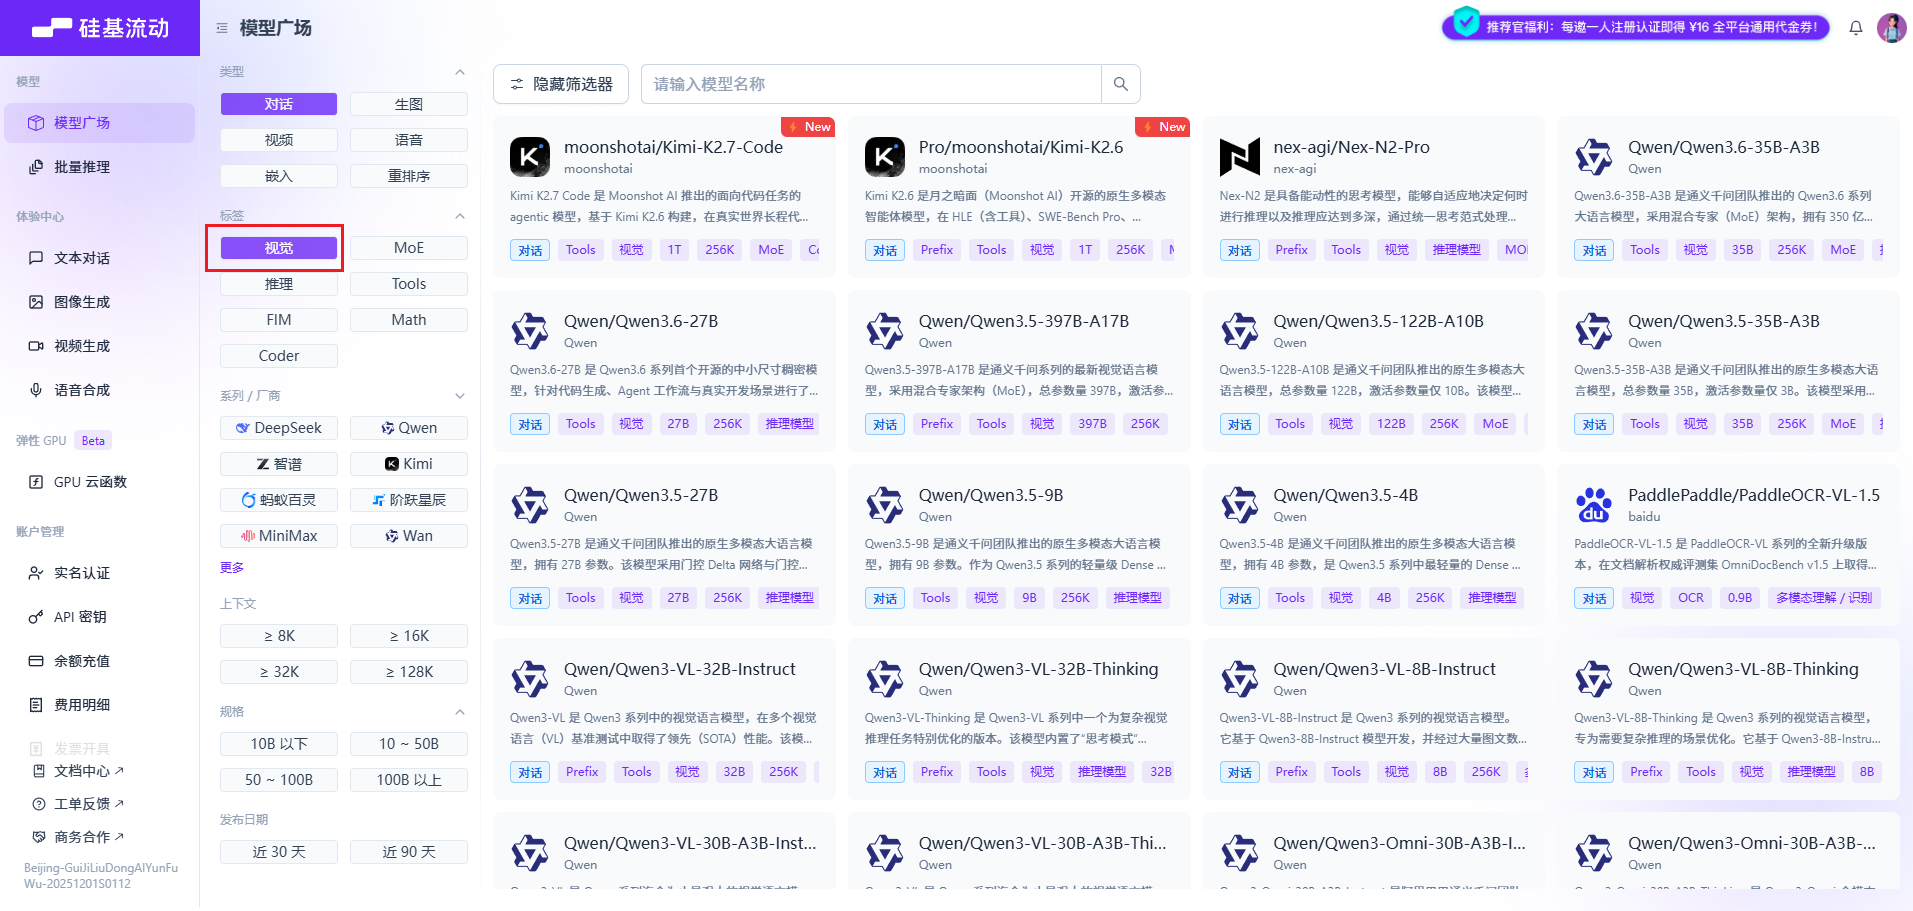This screenshot has width=1913, height=911.
Task: Click the Qwen logo on Qwen3-VL-32B-Instruct card
Action: 530,679
